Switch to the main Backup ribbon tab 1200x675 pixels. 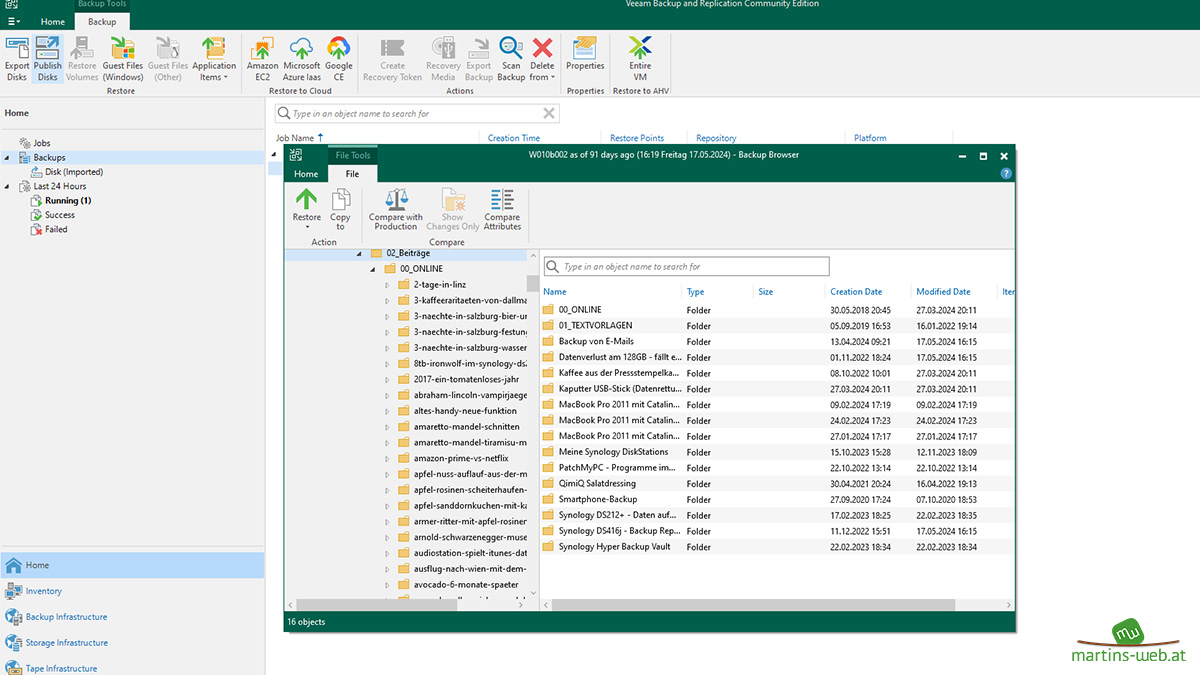pos(102,21)
